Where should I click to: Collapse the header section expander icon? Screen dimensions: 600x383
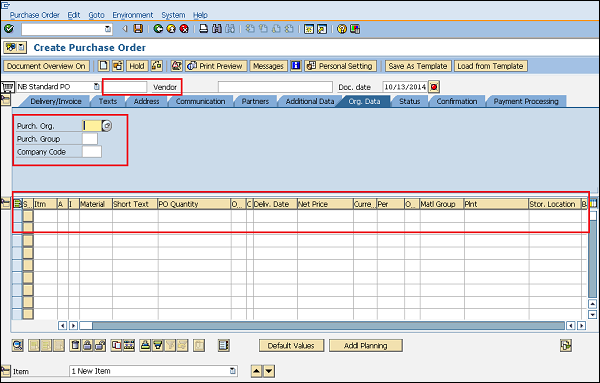pyautogui.click(x=5, y=100)
